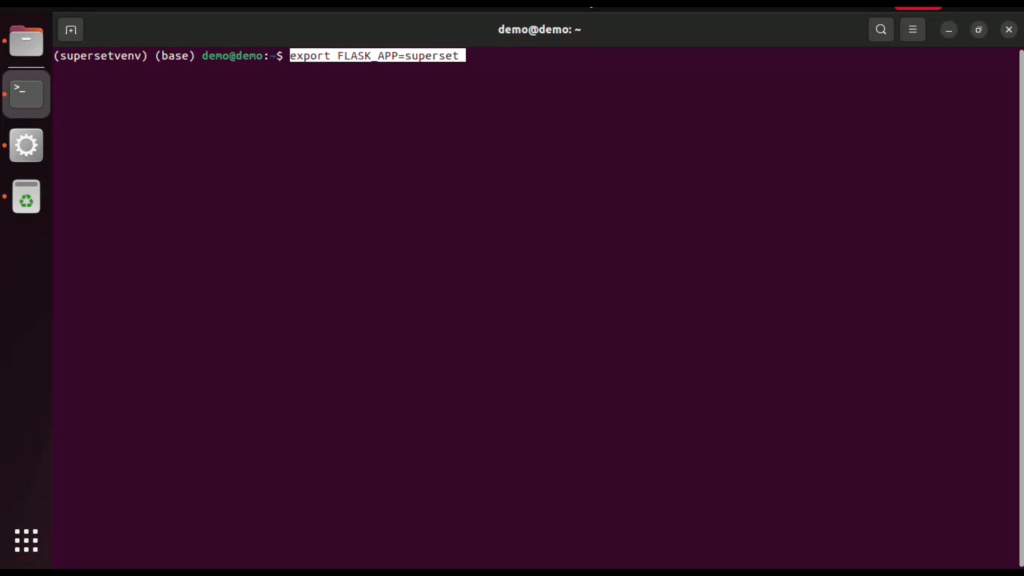This screenshot has width=1024, height=576.
Task: Restore or maximize the terminal window
Action: coord(979,30)
